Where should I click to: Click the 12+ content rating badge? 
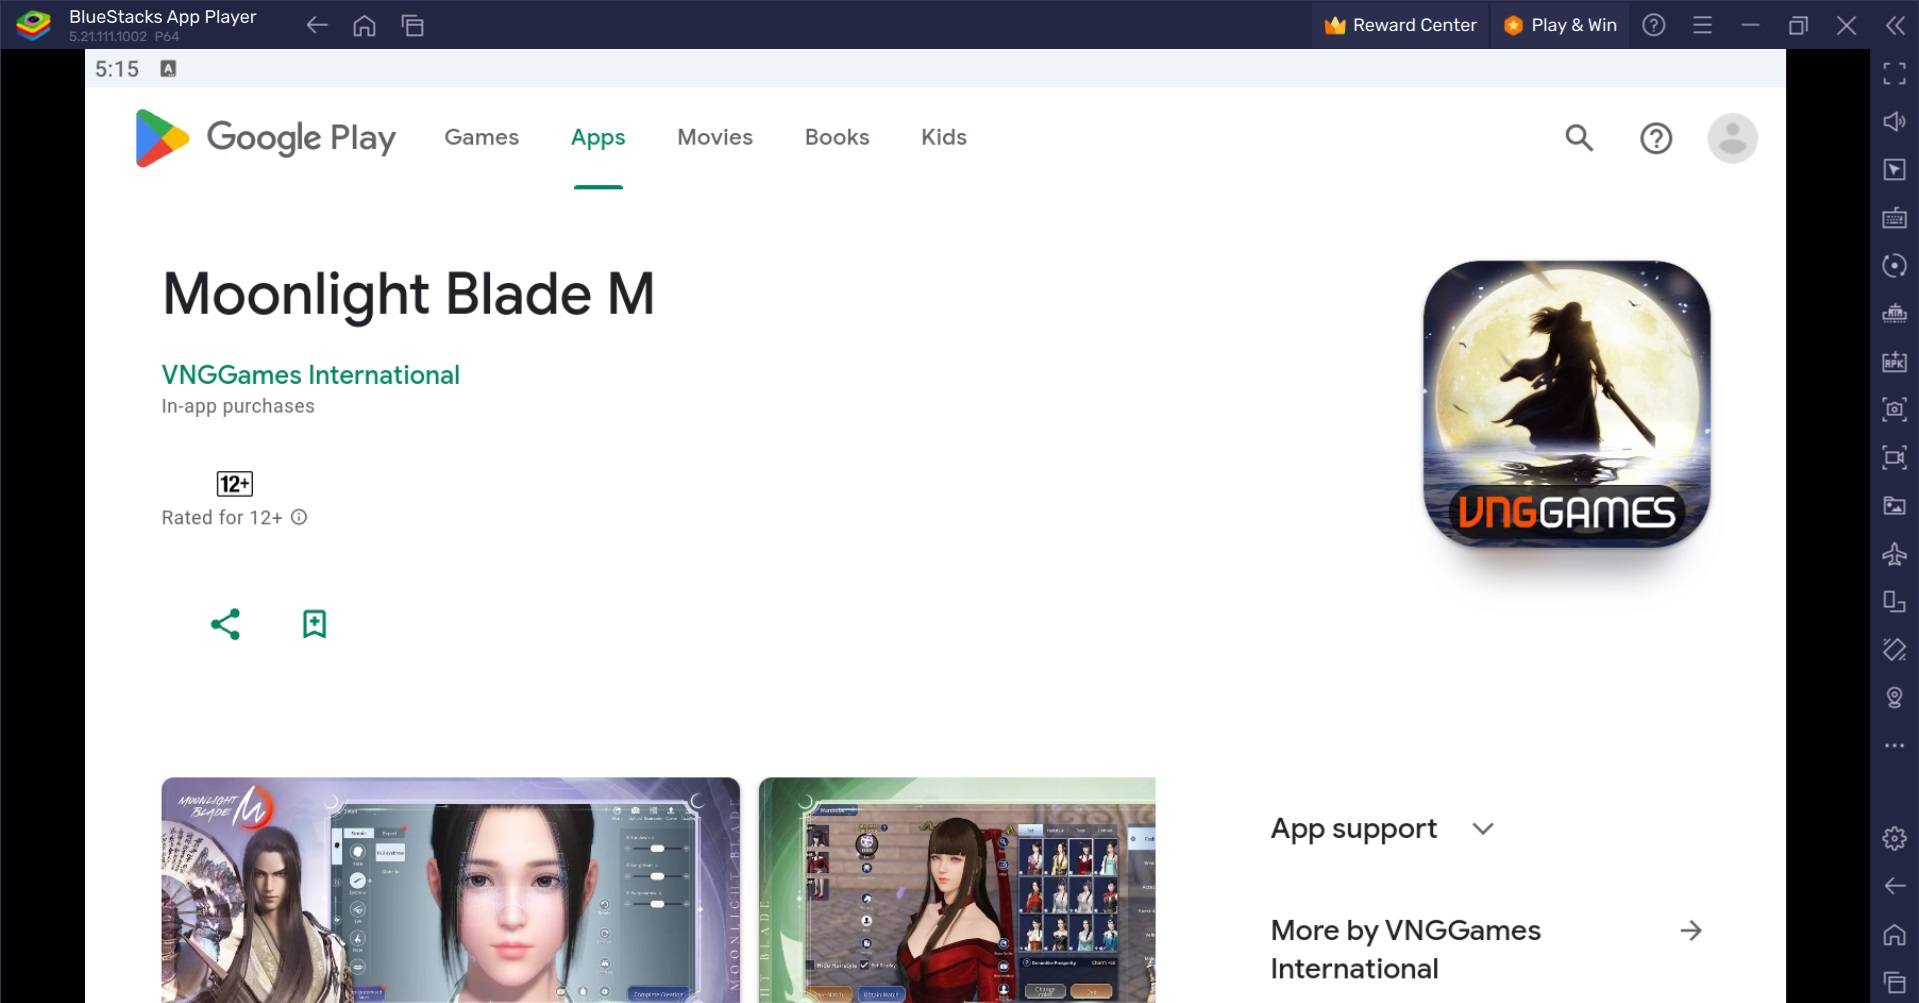[235, 484]
